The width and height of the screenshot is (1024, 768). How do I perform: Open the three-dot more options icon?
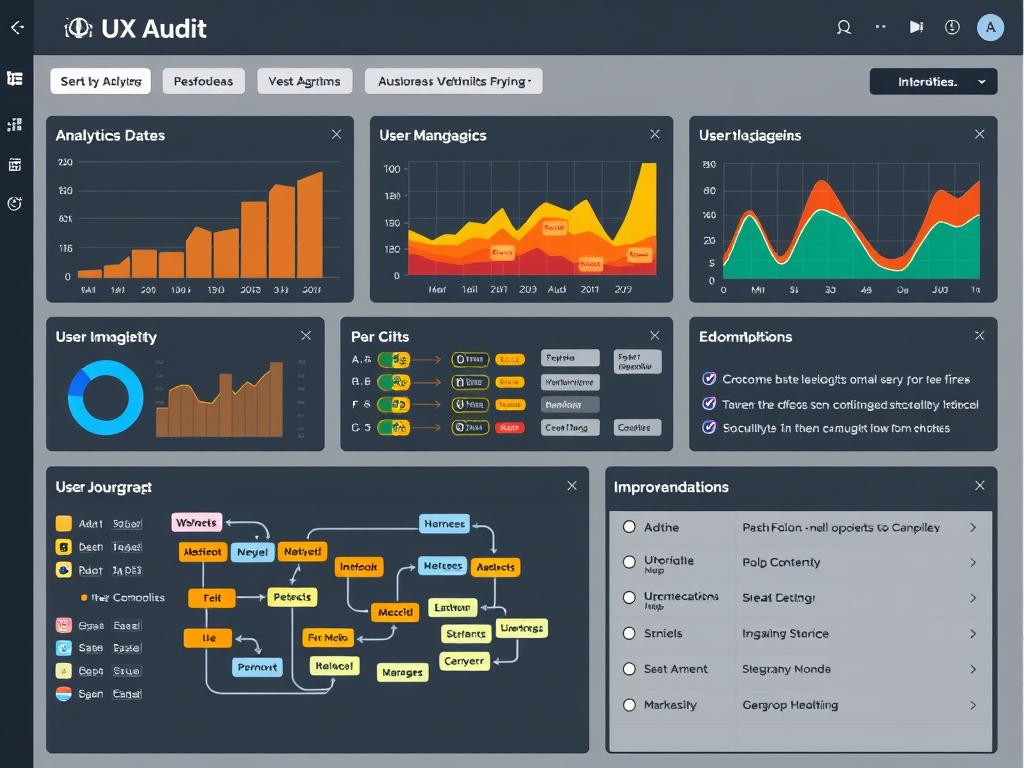pos(881,28)
